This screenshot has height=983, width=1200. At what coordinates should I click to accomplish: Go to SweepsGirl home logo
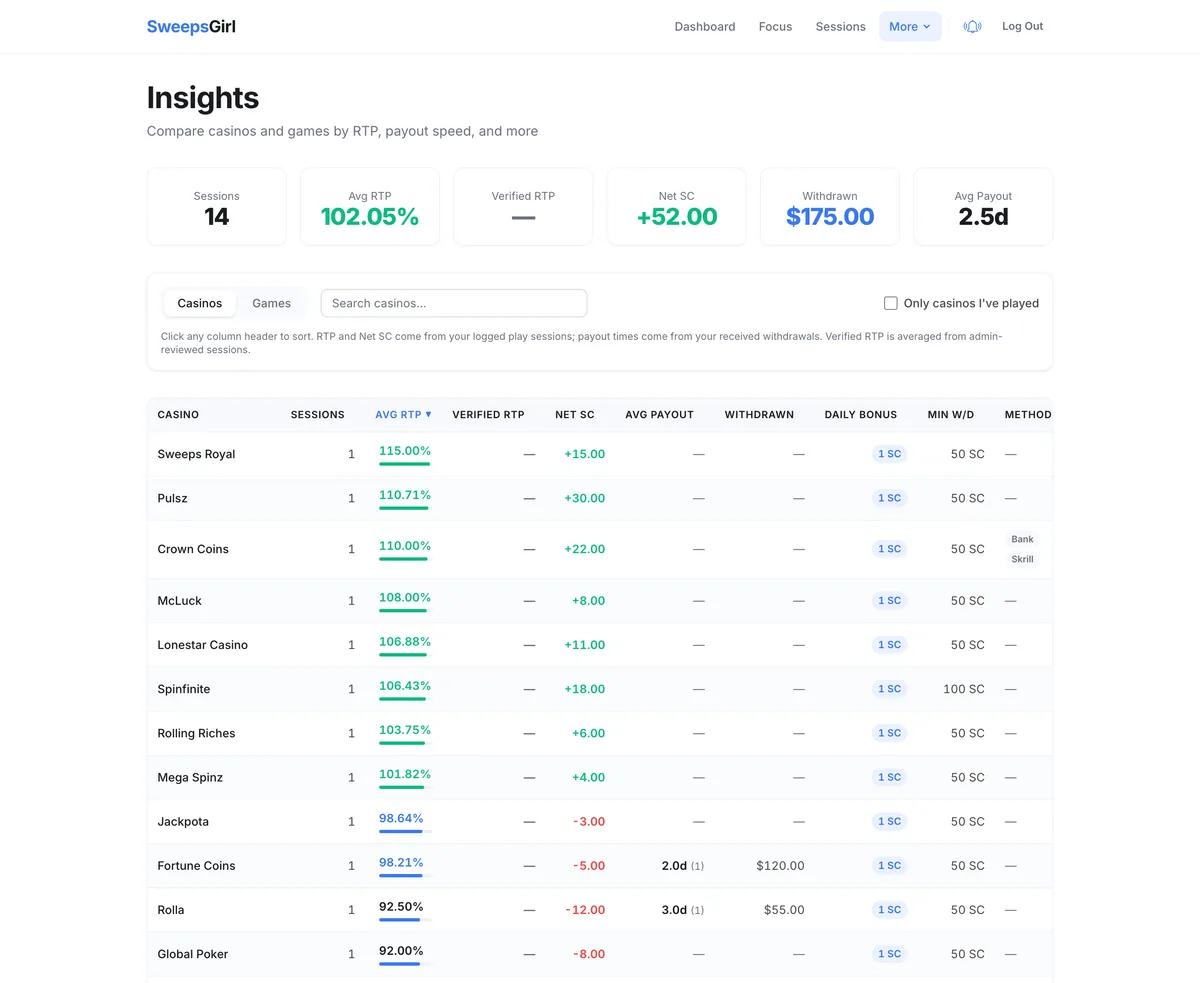coord(191,27)
